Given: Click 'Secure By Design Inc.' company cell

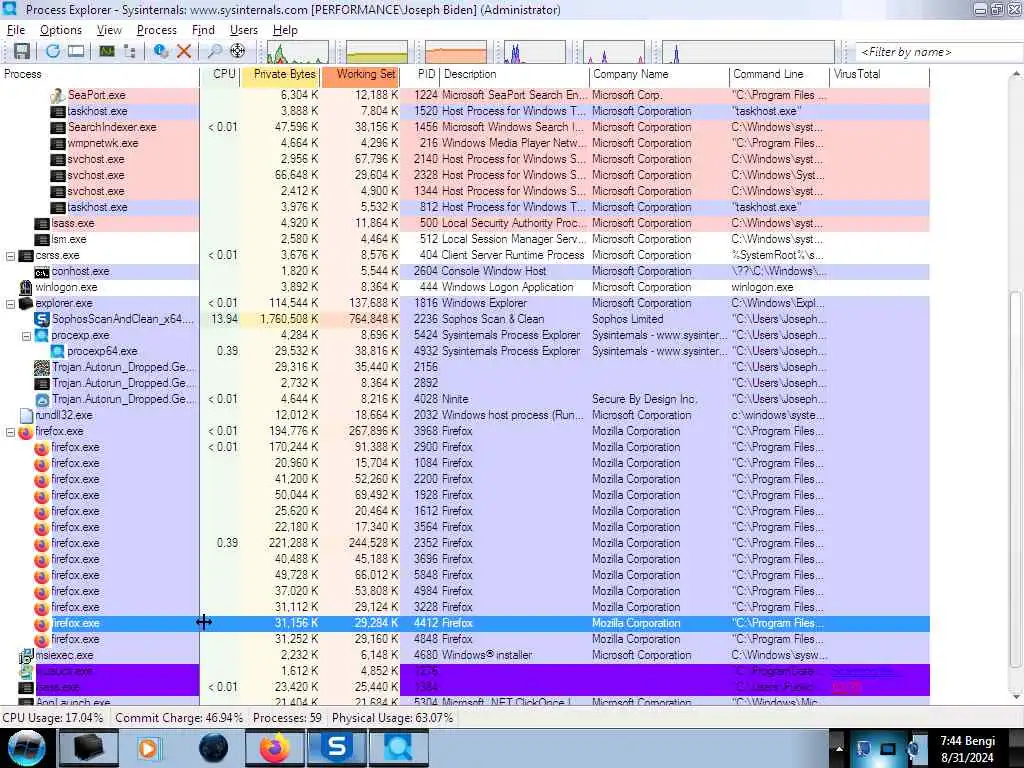Looking at the screenshot, I should point(644,400).
